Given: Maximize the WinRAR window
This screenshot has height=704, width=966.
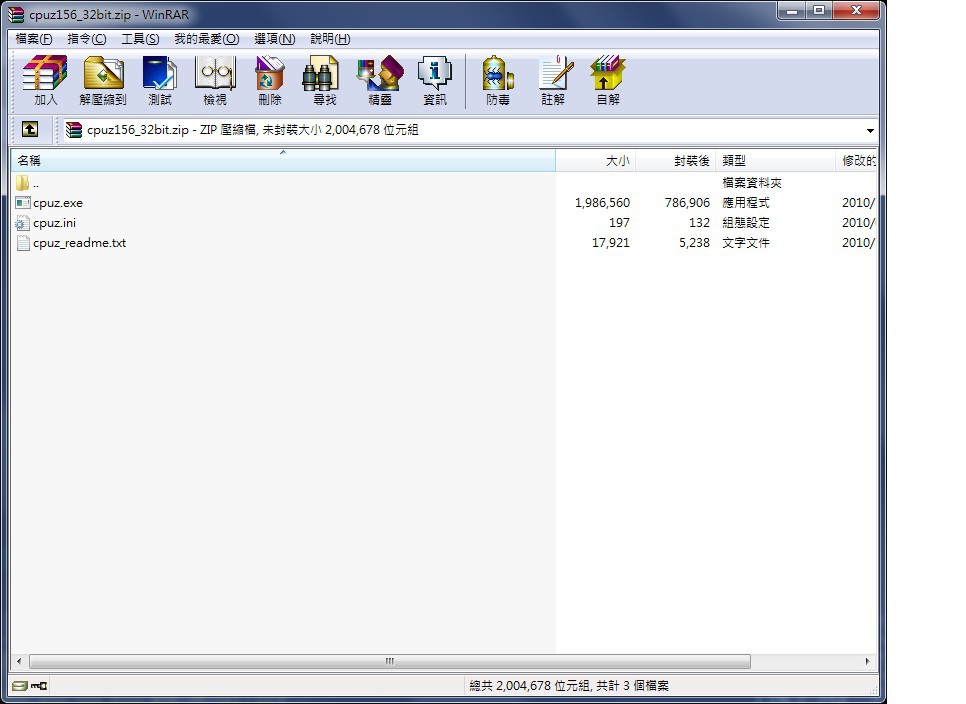Looking at the screenshot, I should 819,10.
